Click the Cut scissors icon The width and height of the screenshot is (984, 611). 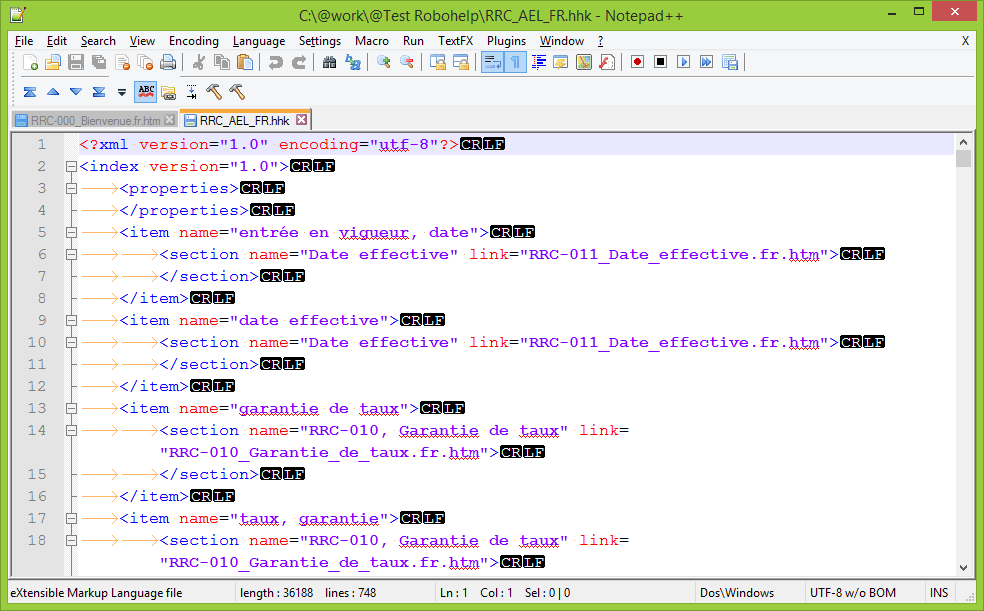click(198, 62)
